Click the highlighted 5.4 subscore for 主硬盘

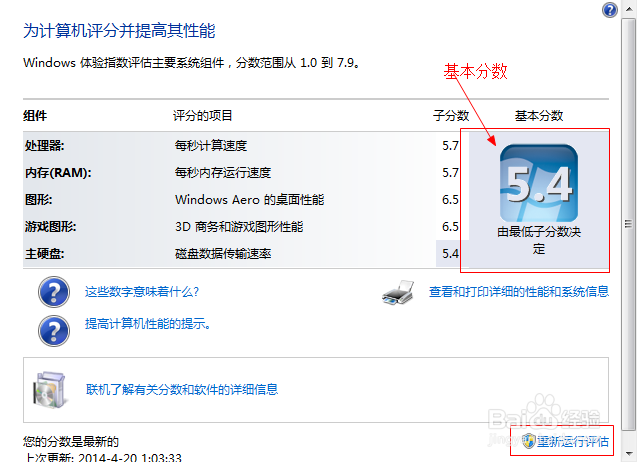450,254
